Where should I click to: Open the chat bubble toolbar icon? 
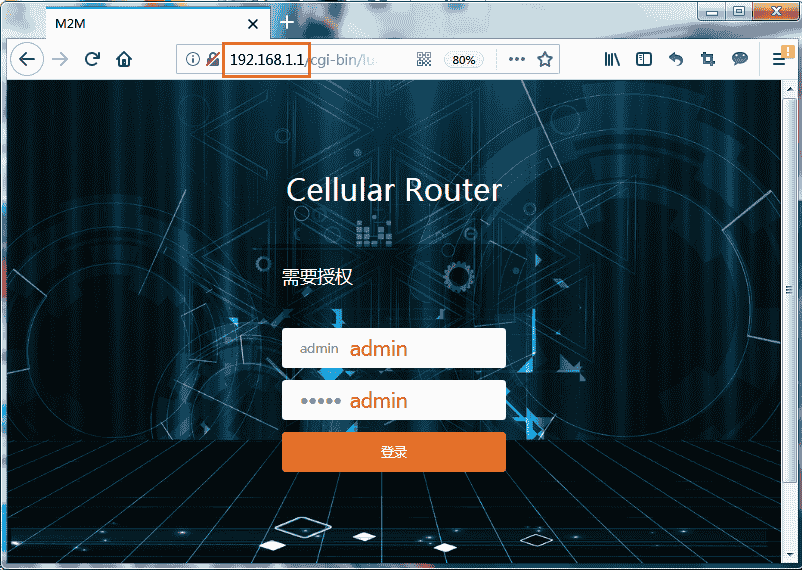pyautogui.click(x=740, y=59)
